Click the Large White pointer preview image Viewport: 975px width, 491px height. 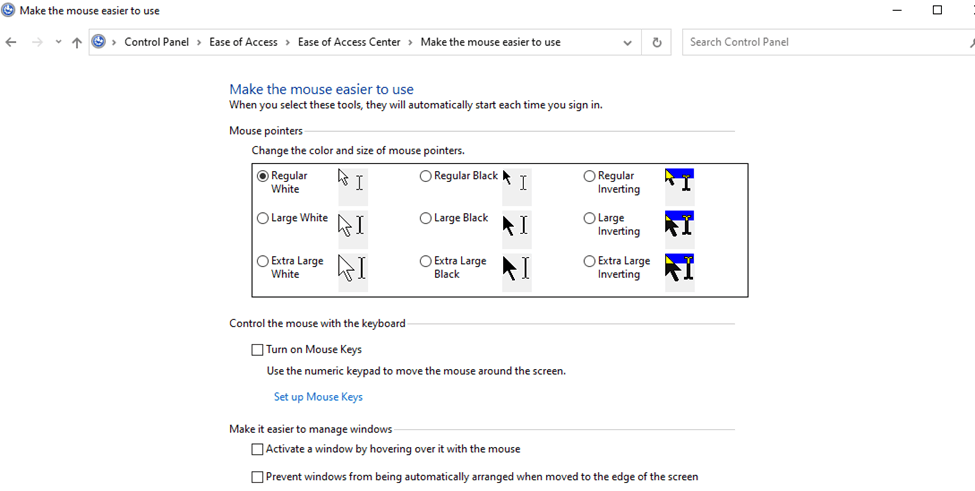click(x=353, y=229)
